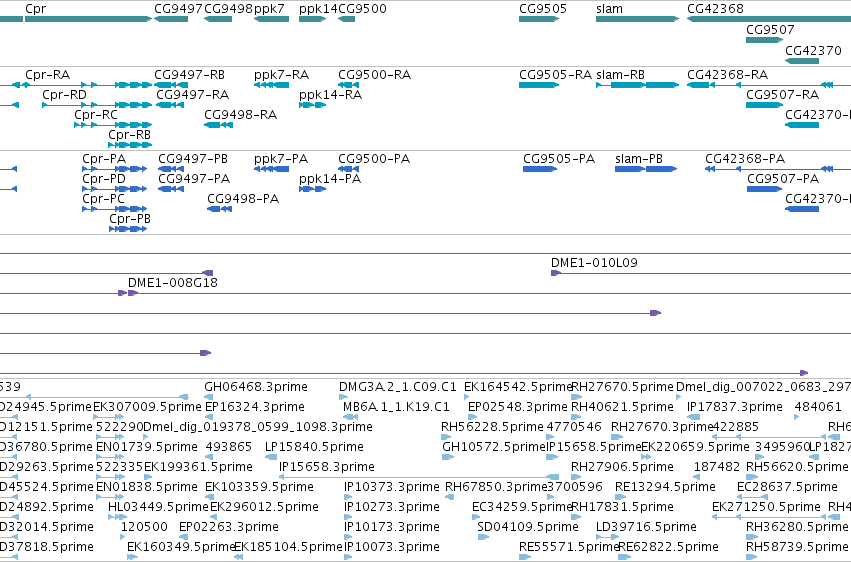851x562 pixels.
Task: Click the slam gene feature bar
Action: tap(637, 19)
